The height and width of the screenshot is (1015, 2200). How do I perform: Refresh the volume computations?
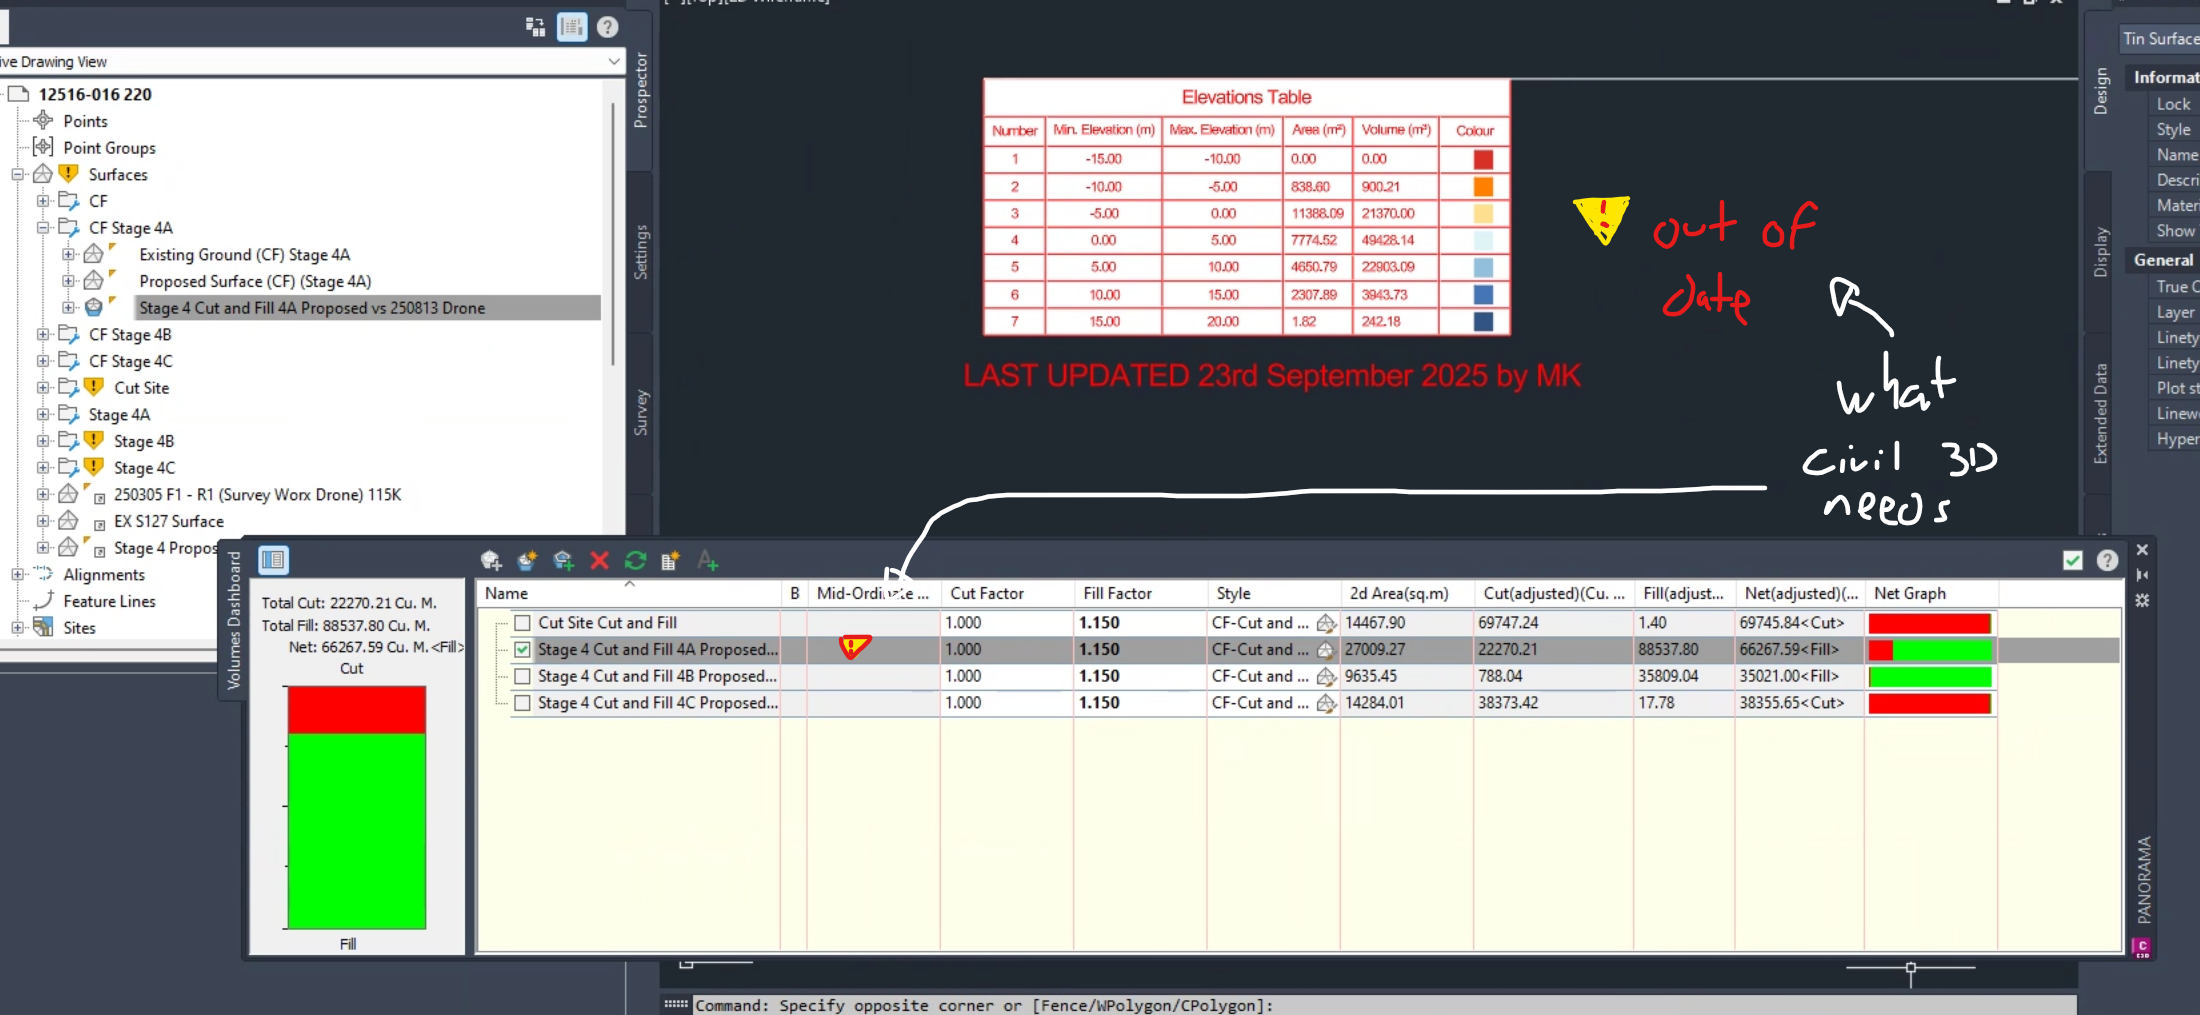[x=635, y=561]
